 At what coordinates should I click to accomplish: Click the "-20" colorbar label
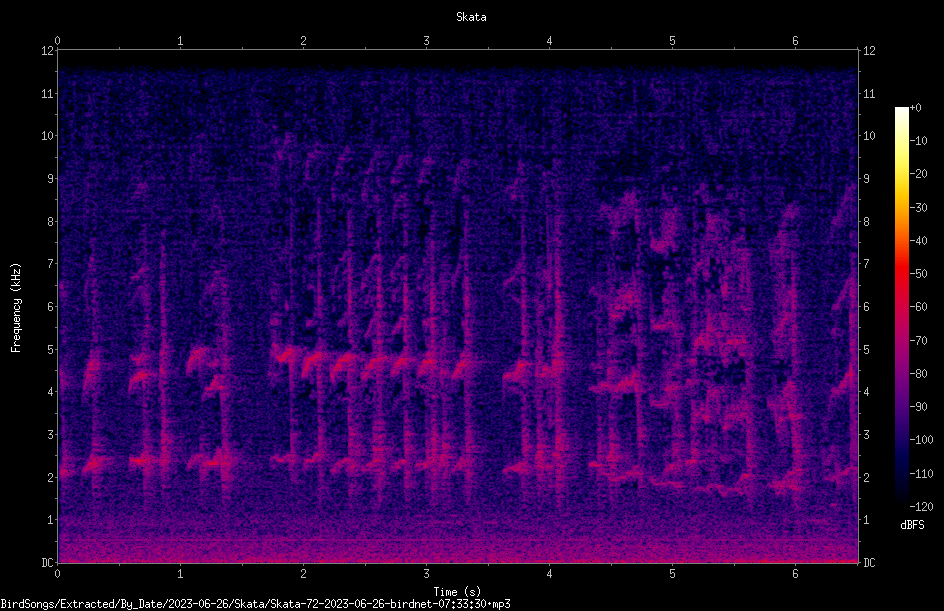[x=918, y=174]
